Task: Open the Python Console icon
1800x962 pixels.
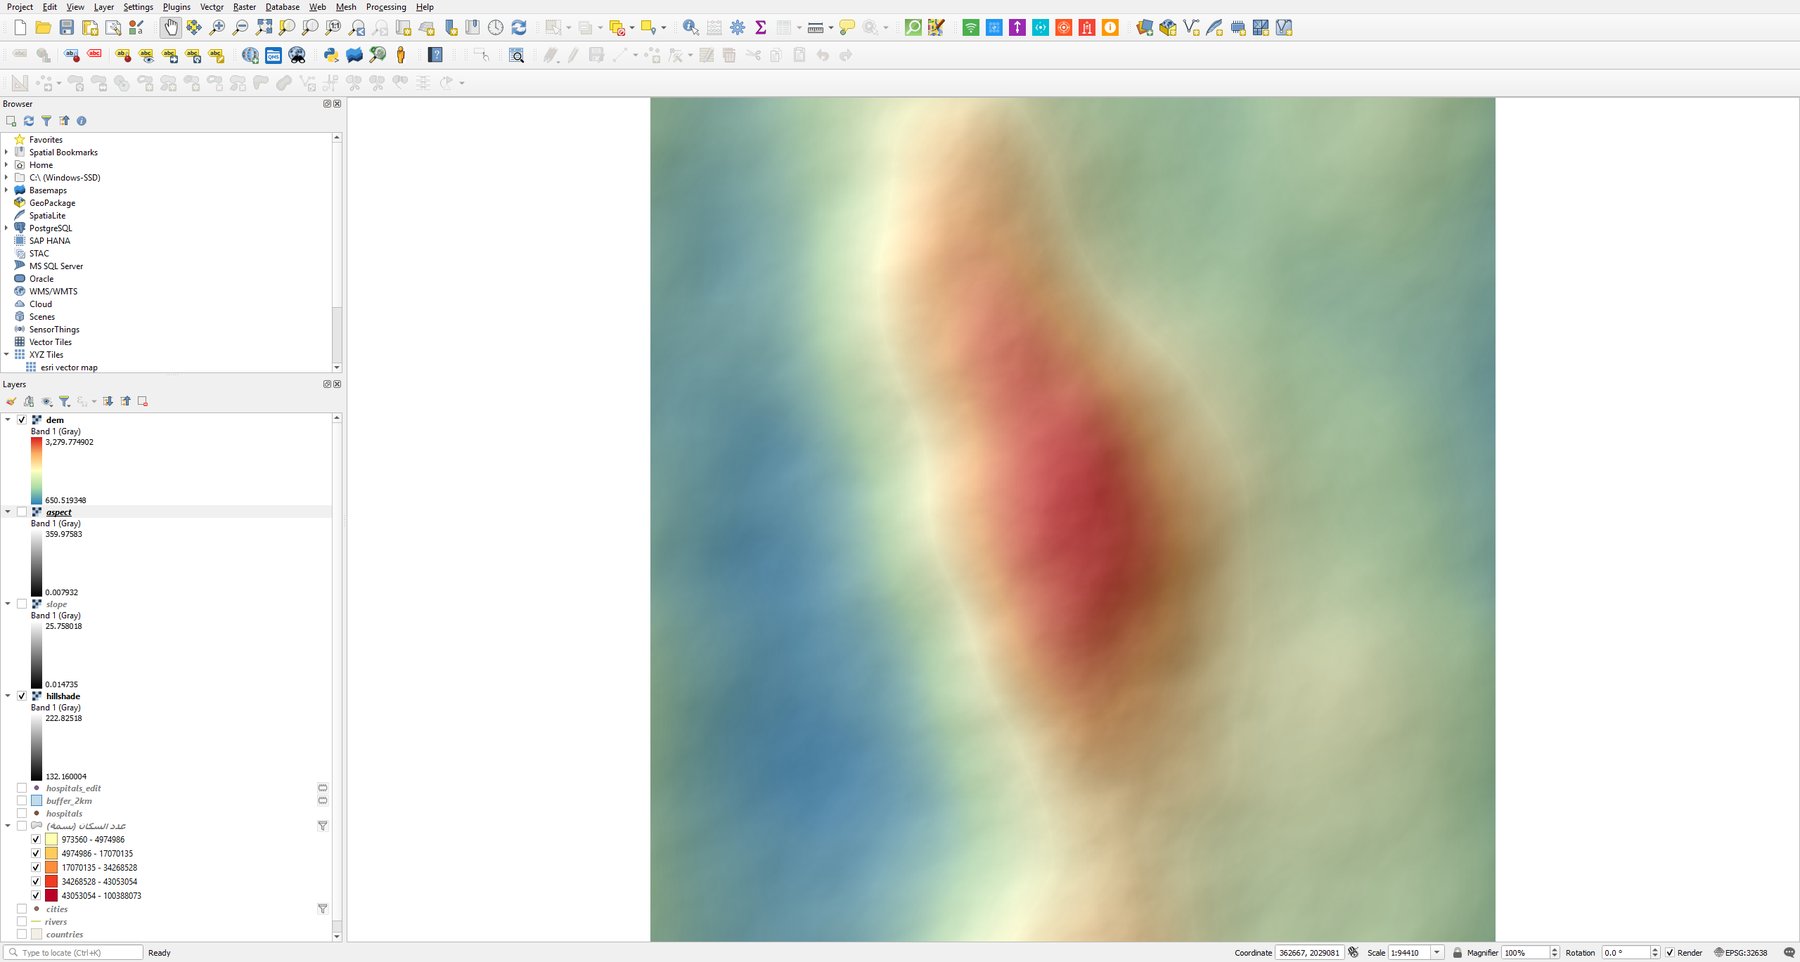Action: 331,55
